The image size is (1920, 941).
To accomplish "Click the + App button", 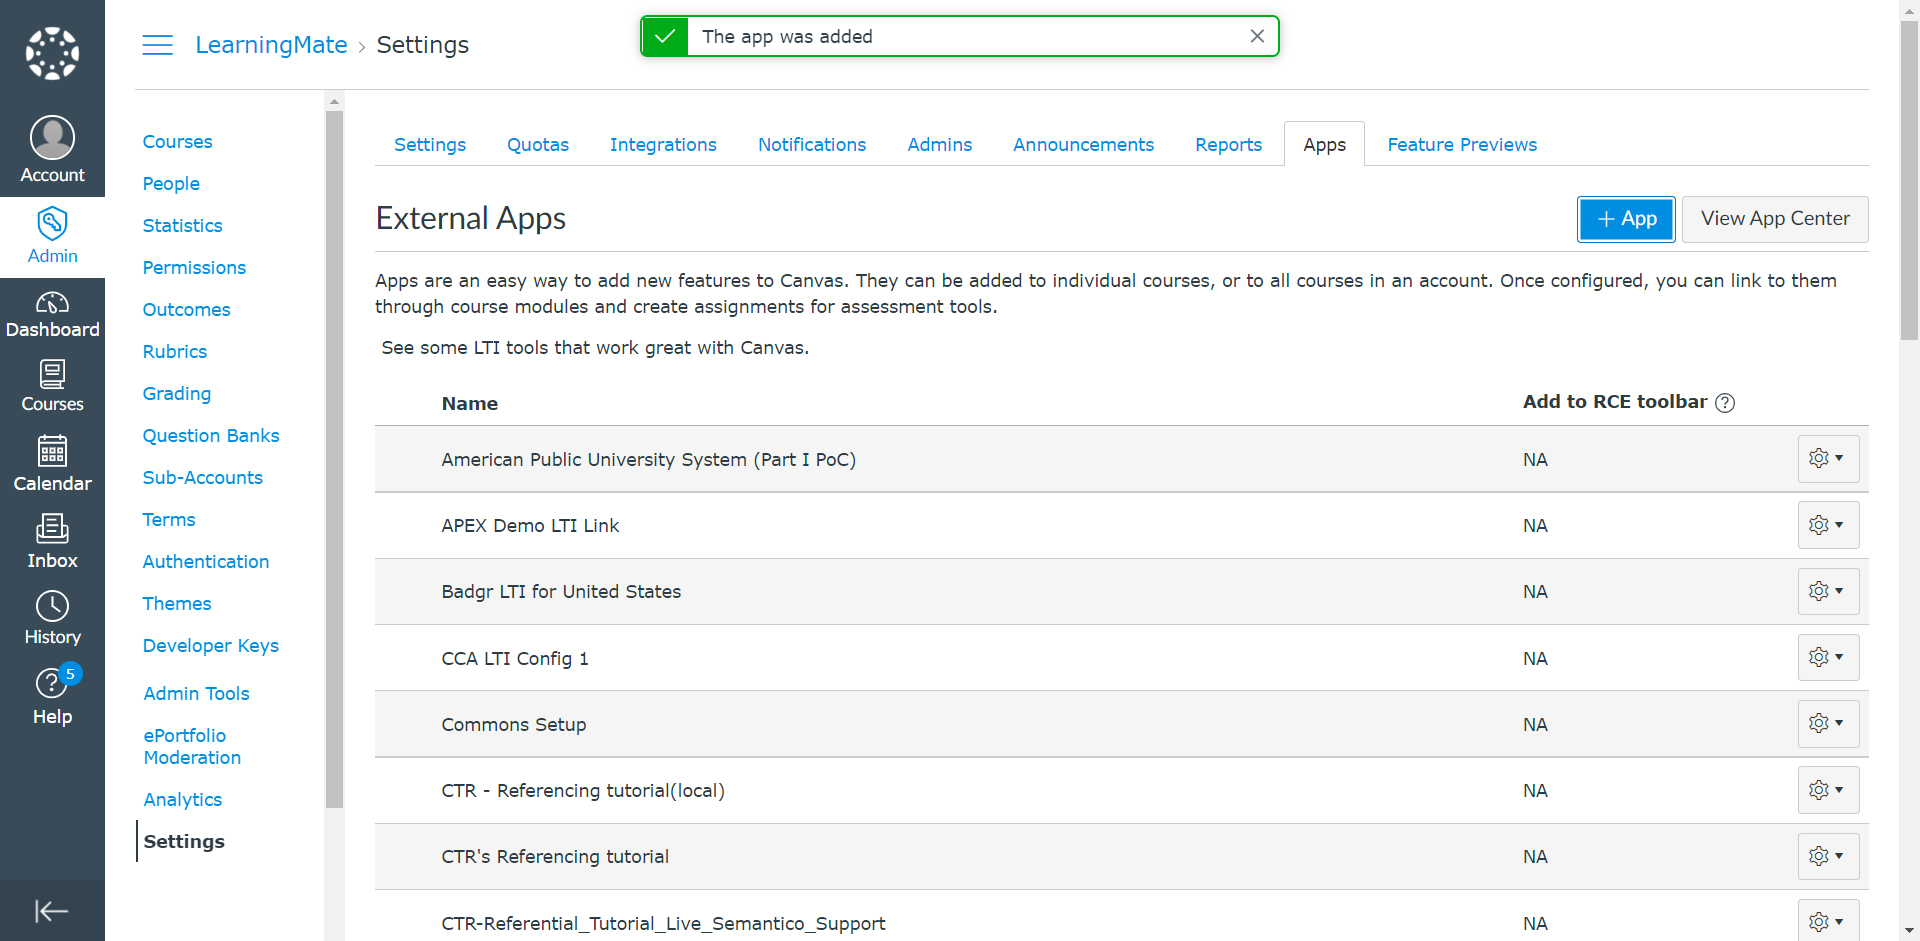I will [x=1626, y=219].
